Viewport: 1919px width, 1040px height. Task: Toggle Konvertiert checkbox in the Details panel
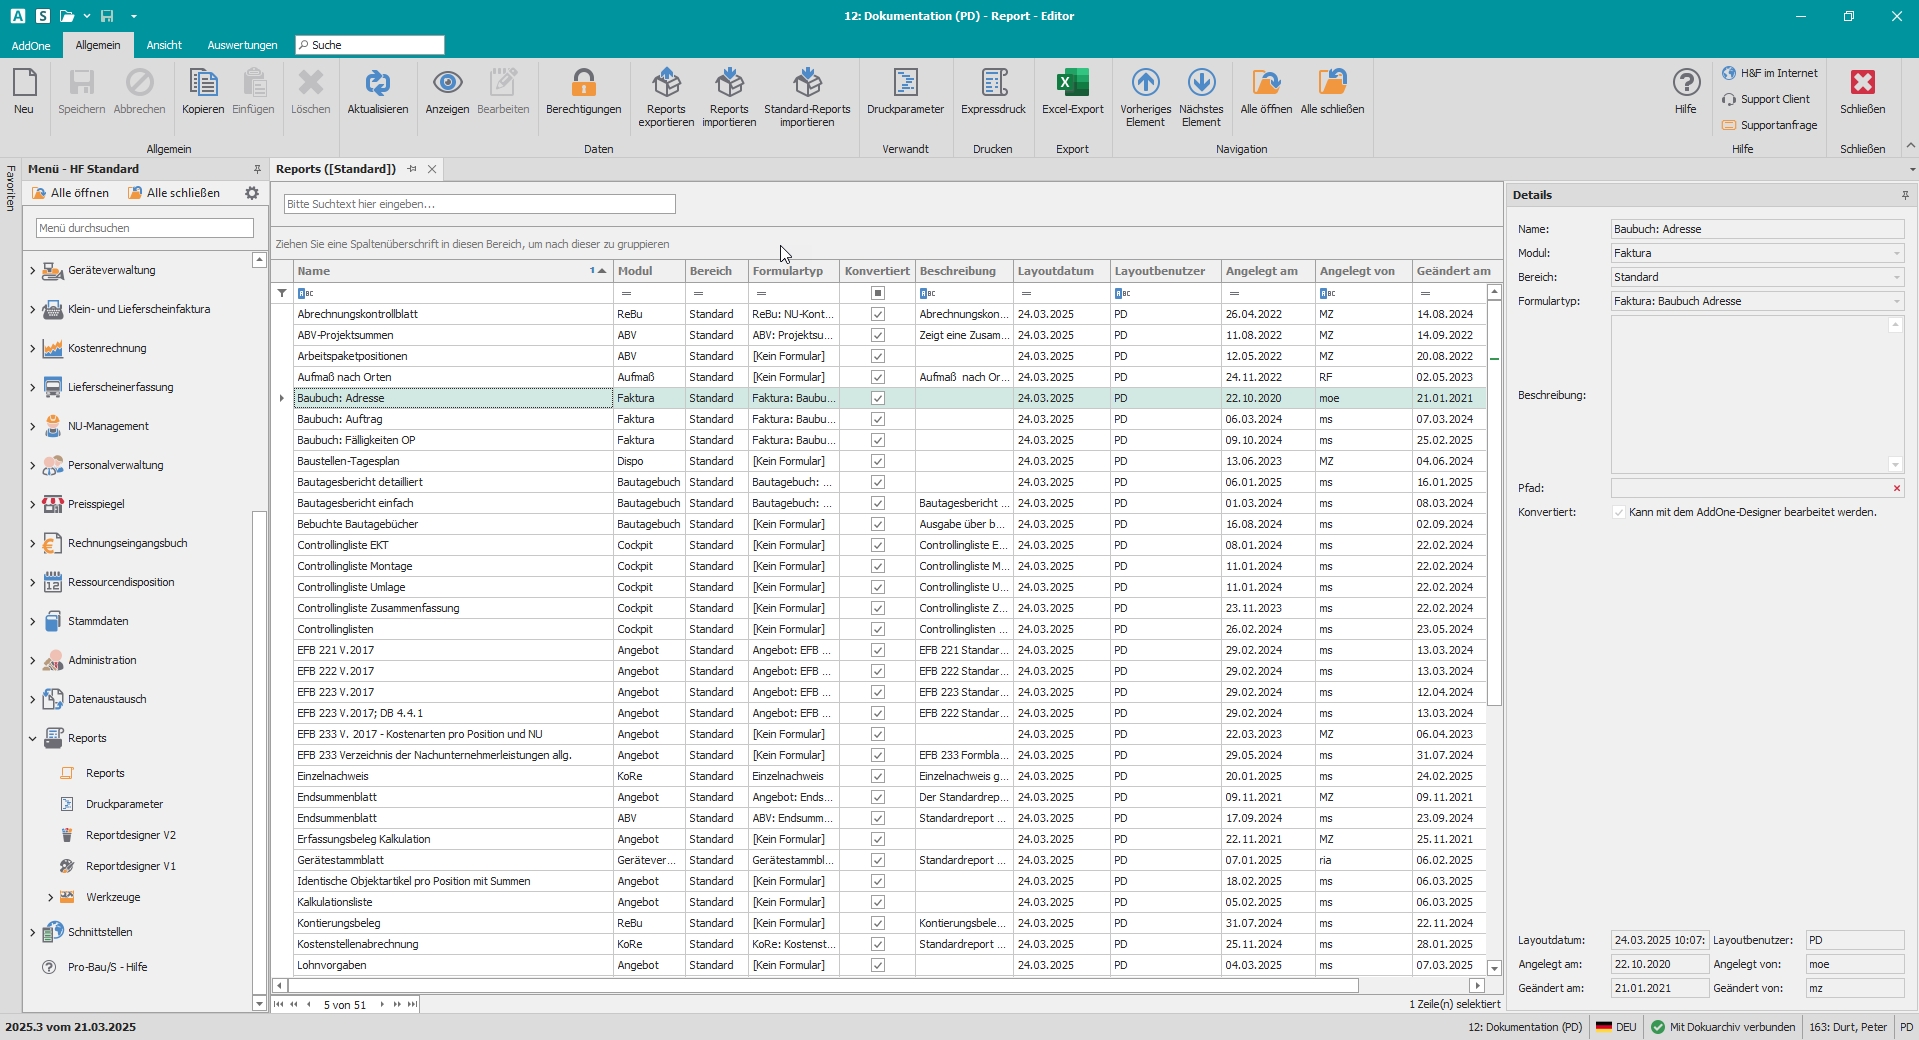[x=1619, y=512]
